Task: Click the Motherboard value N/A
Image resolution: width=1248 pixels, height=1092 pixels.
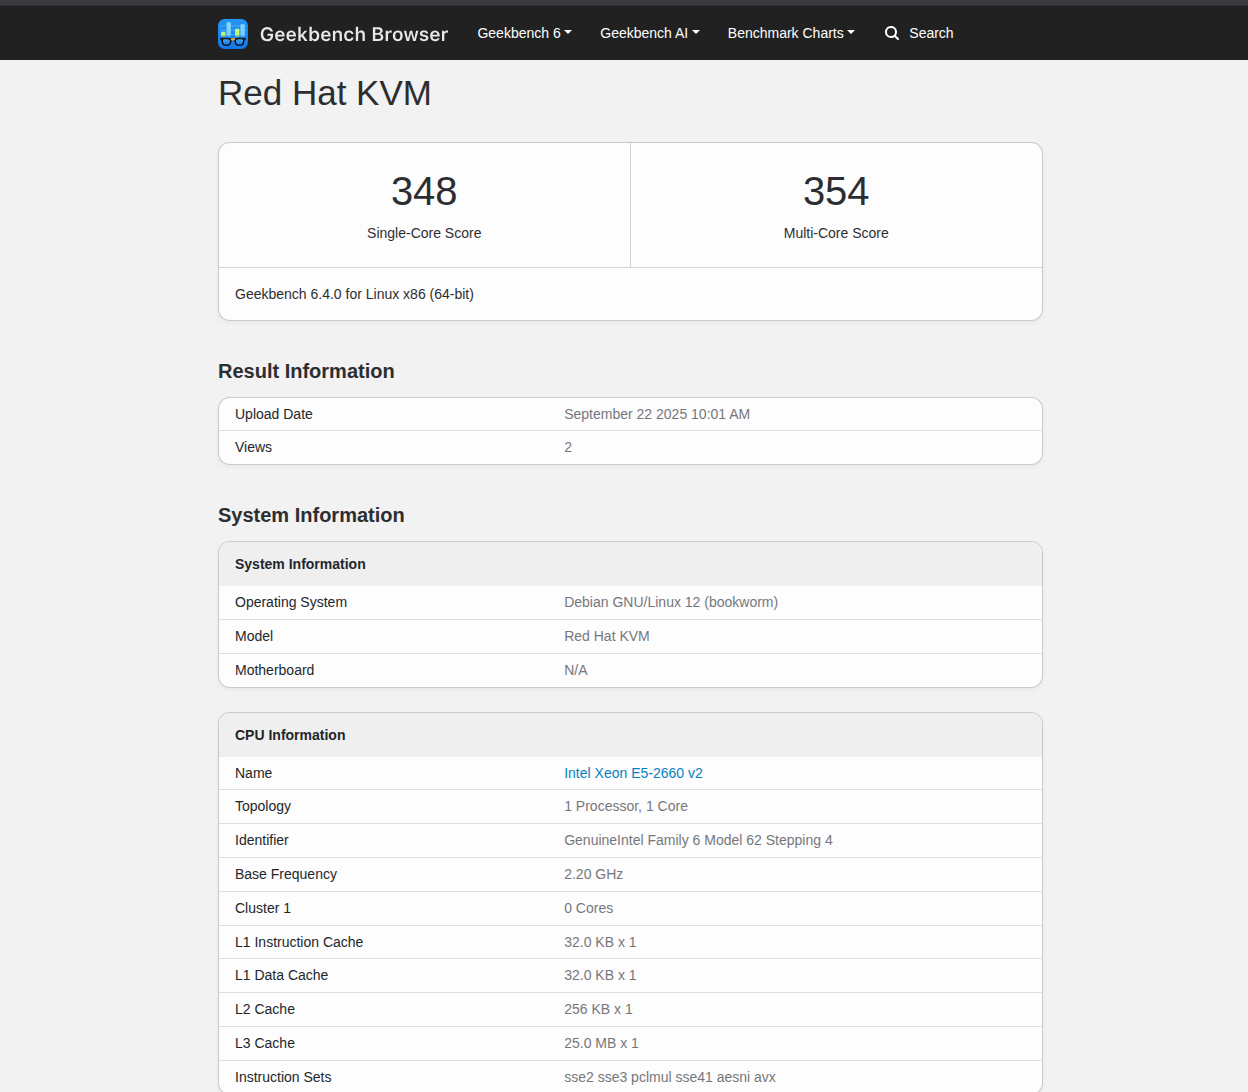Action: (576, 670)
